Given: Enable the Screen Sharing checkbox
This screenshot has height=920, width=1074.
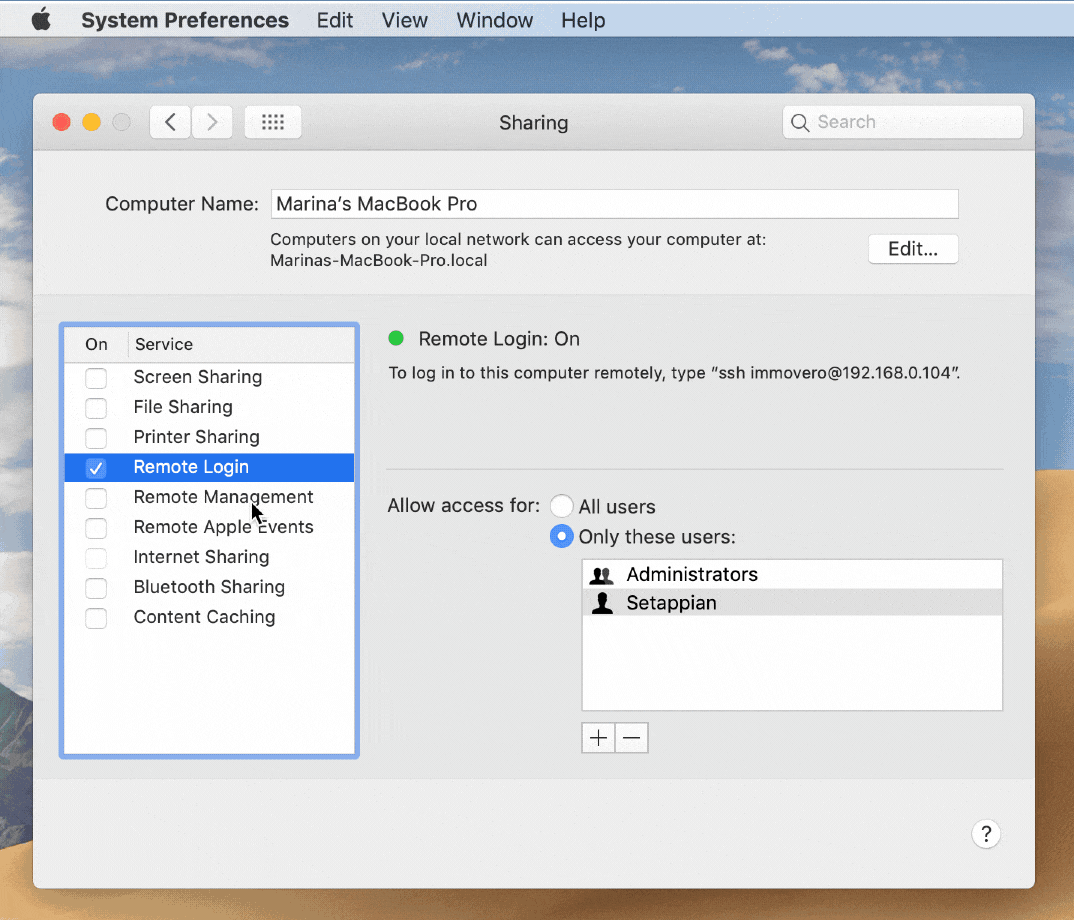Looking at the screenshot, I should point(96,377).
